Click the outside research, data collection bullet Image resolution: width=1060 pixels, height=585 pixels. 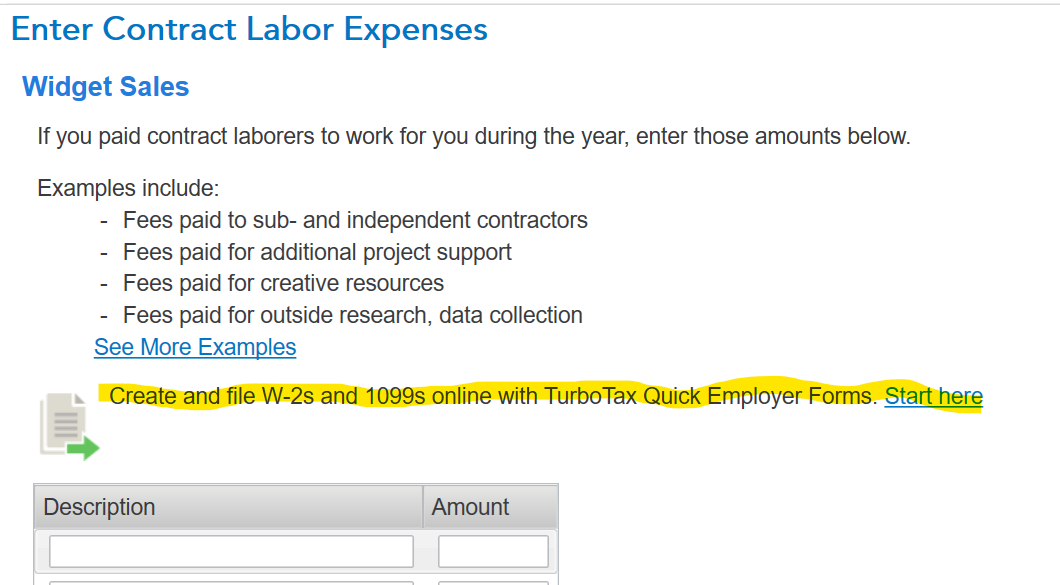352,315
